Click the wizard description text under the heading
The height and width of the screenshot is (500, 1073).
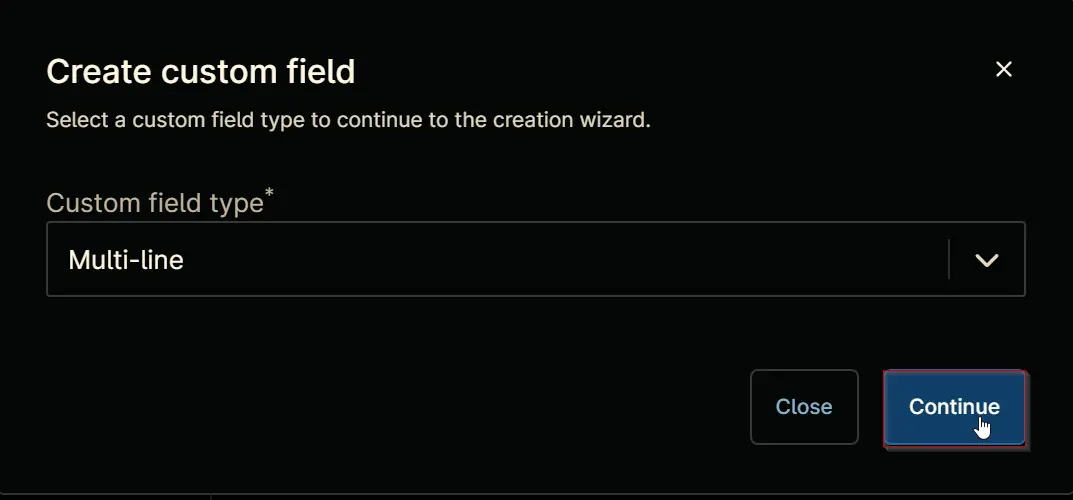click(348, 120)
